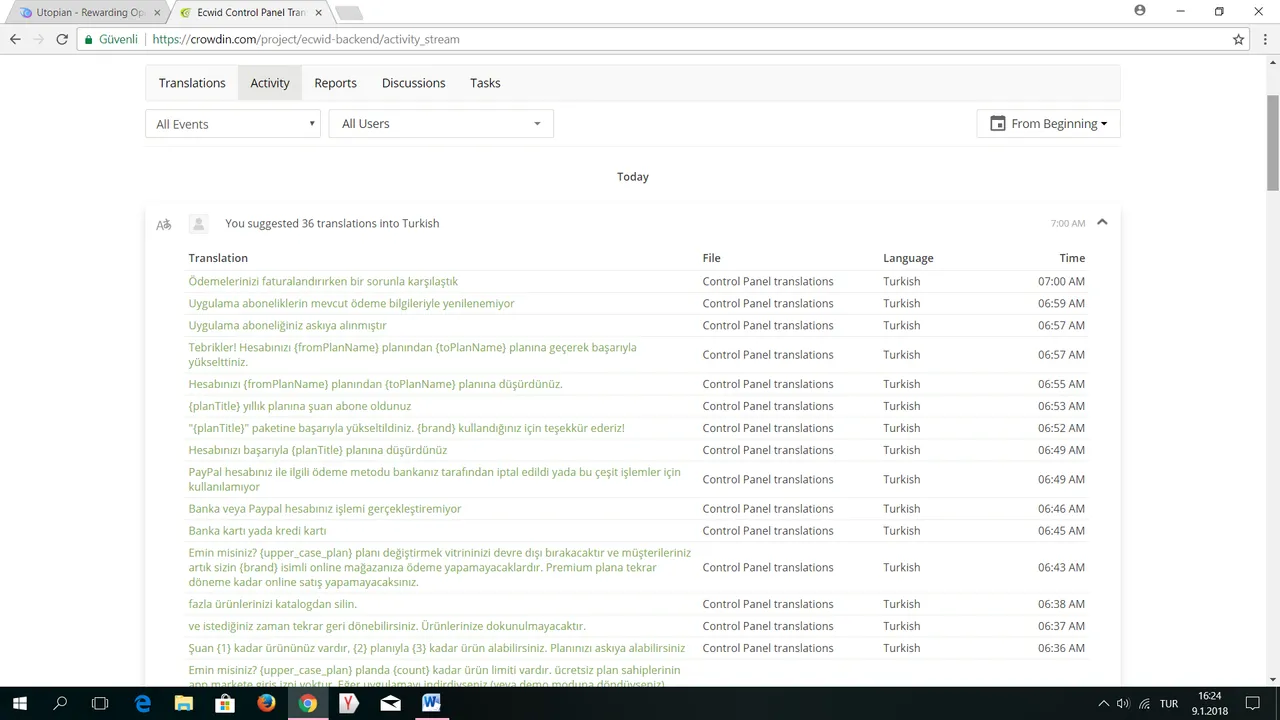Click the browser forward arrow
This screenshot has height=720, width=1280.
(39, 40)
